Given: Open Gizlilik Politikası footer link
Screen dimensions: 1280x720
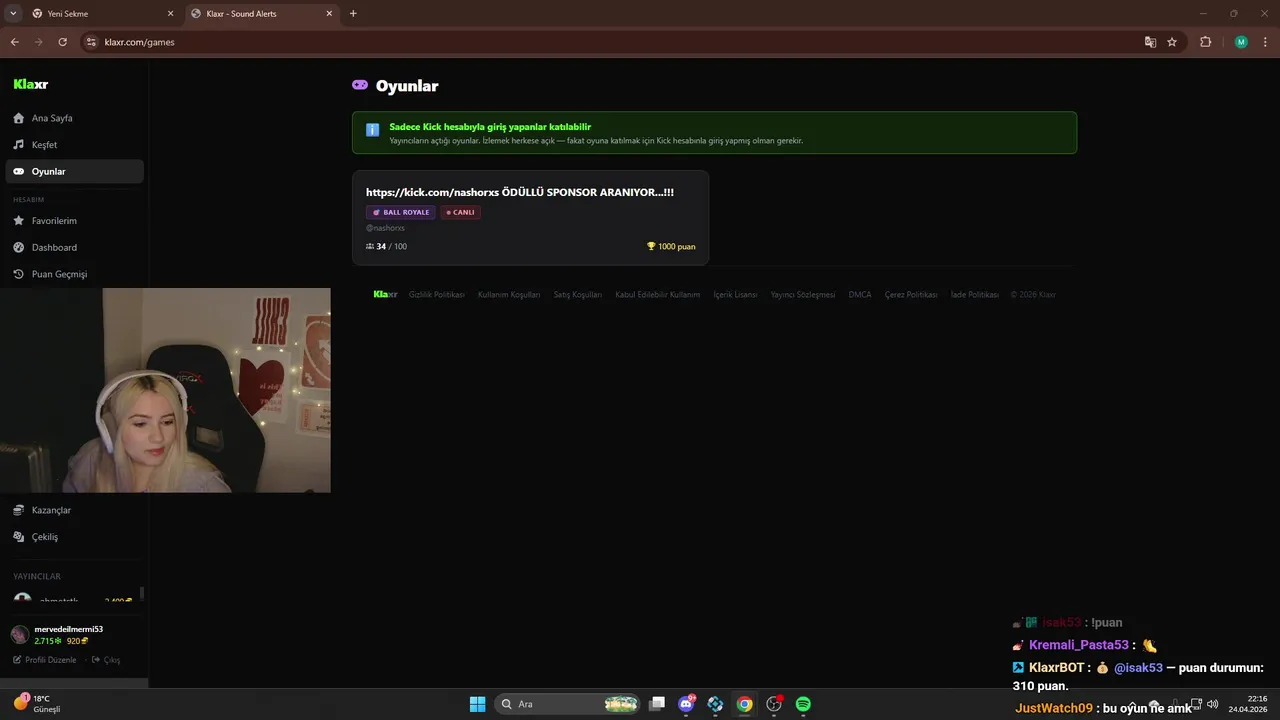Looking at the screenshot, I should [437, 295].
